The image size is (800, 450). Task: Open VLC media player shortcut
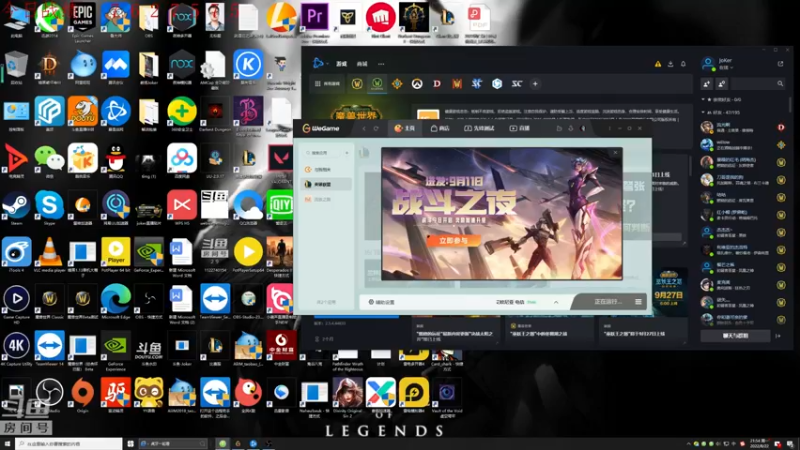pyautogui.click(x=49, y=255)
